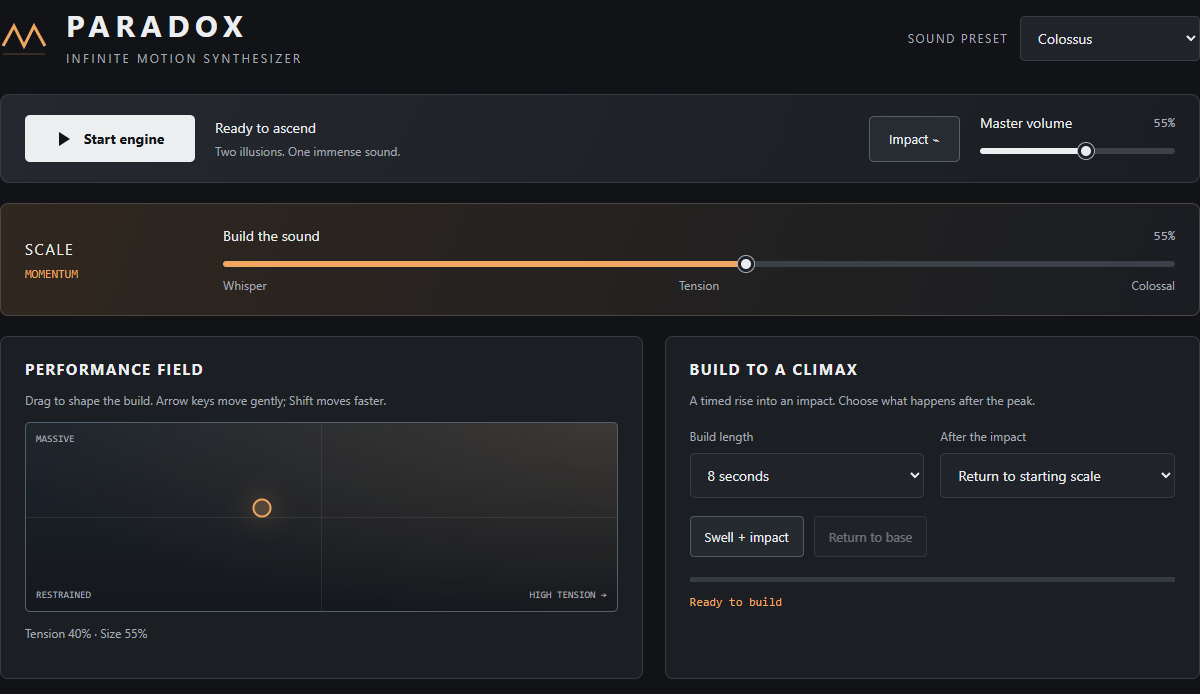The width and height of the screenshot is (1200, 694).
Task: Click the SOUND PRESET label
Action: (x=957, y=39)
